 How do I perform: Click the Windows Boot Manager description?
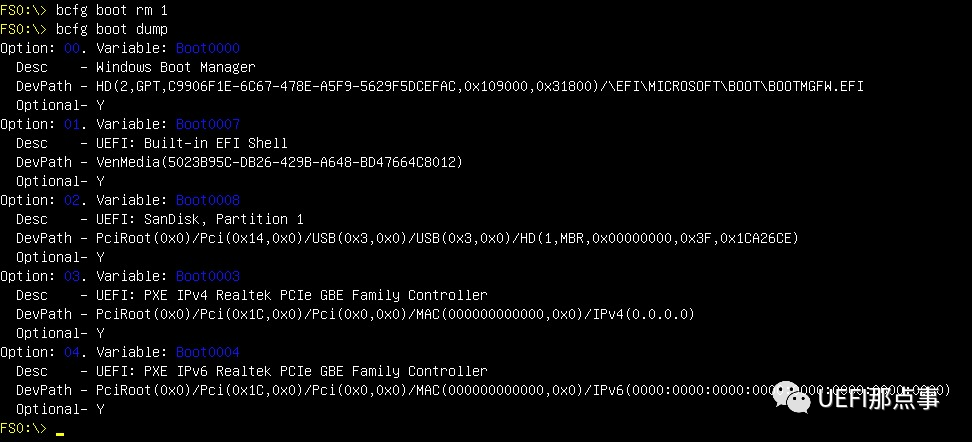coord(175,67)
